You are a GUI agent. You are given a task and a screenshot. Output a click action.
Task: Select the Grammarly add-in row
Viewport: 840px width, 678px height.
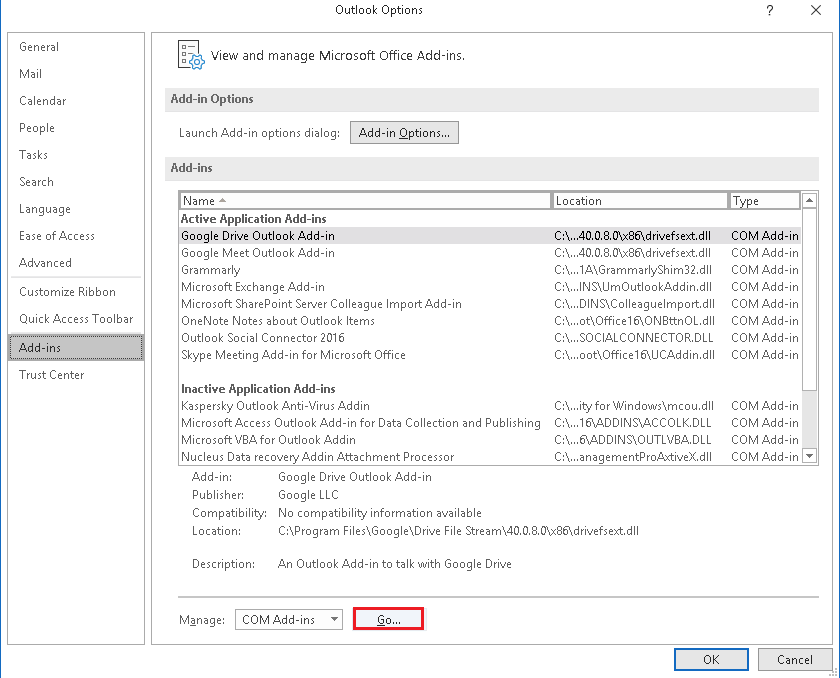tap(490, 270)
